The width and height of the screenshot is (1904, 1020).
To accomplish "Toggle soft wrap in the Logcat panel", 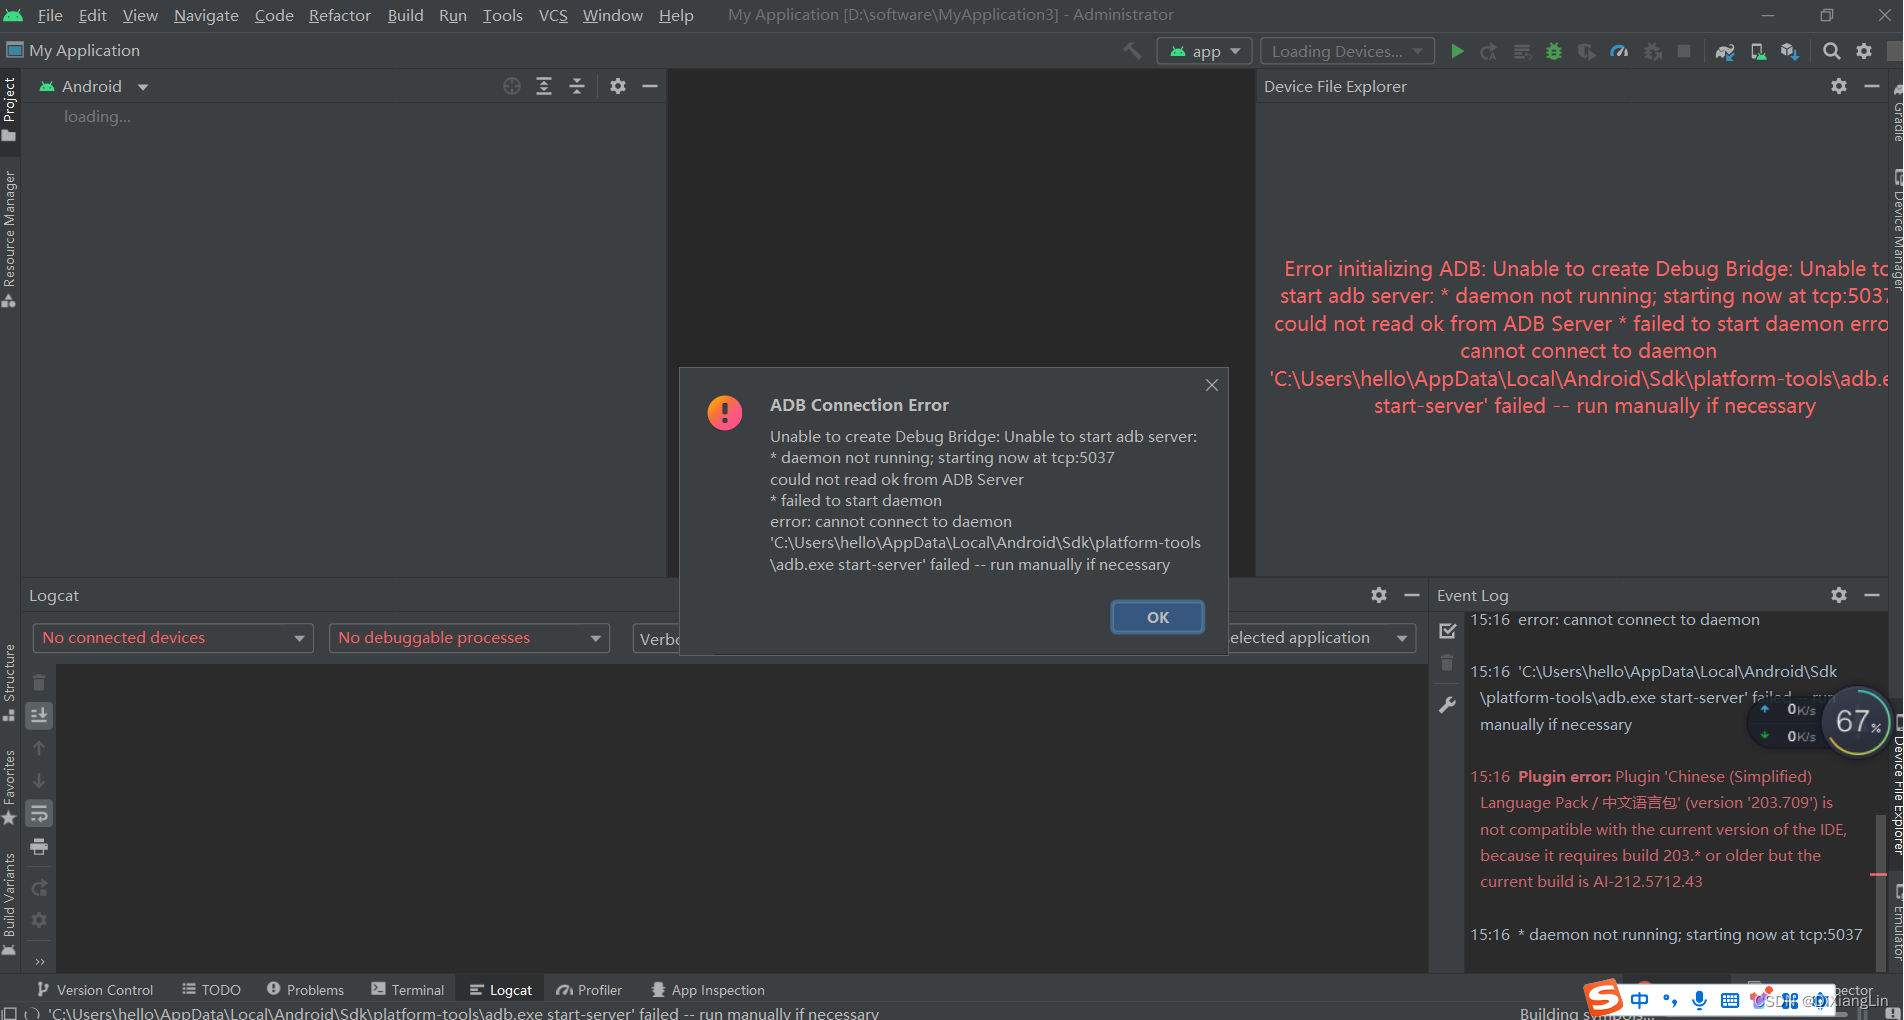I will pyautogui.click(x=39, y=813).
